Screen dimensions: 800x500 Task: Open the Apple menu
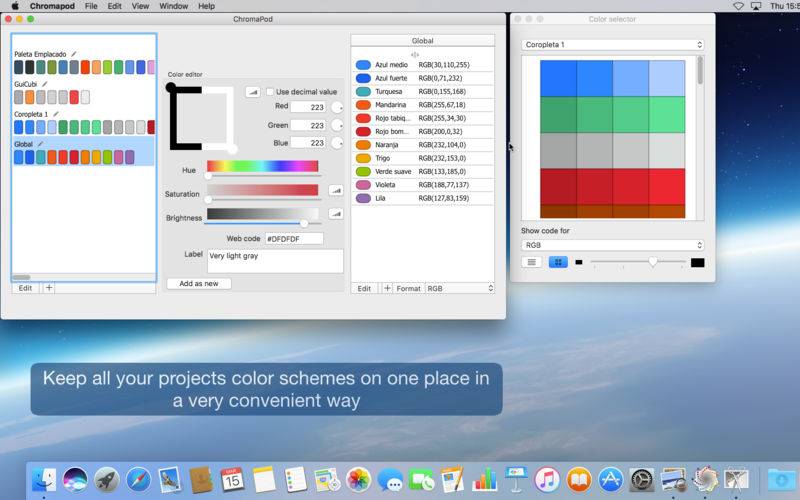pyautogui.click(x=15, y=6)
